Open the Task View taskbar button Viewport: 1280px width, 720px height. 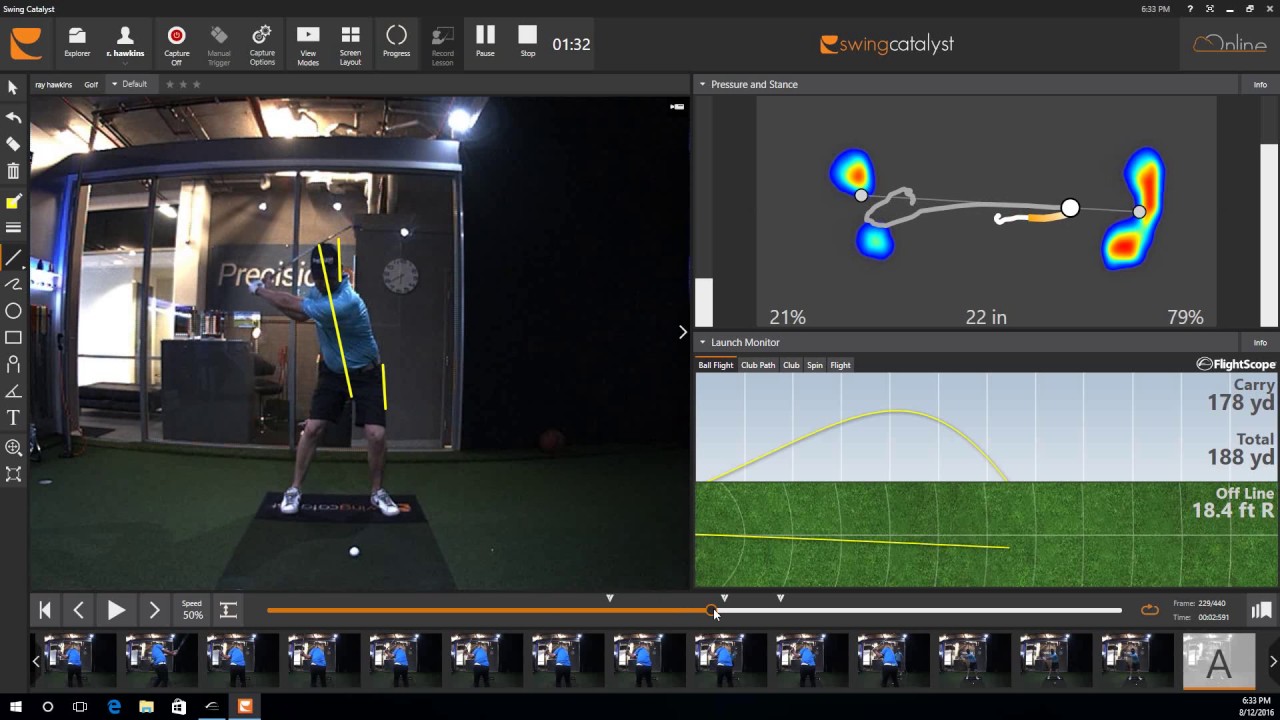(x=80, y=707)
